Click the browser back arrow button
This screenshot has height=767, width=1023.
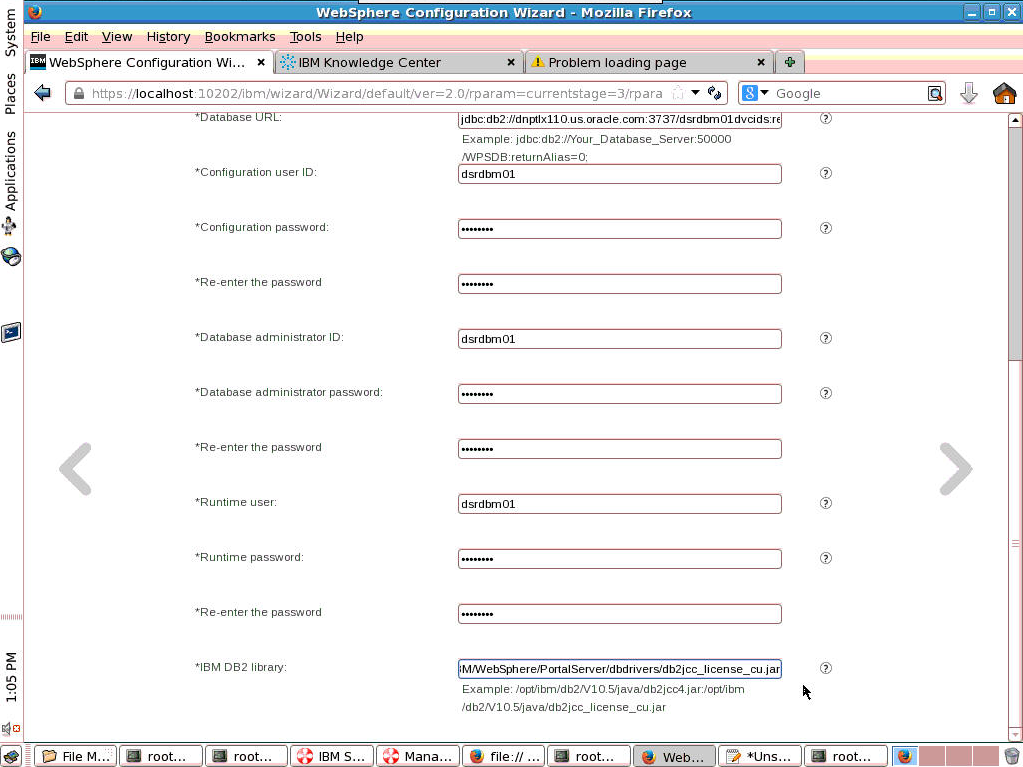[x=43, y=93]
